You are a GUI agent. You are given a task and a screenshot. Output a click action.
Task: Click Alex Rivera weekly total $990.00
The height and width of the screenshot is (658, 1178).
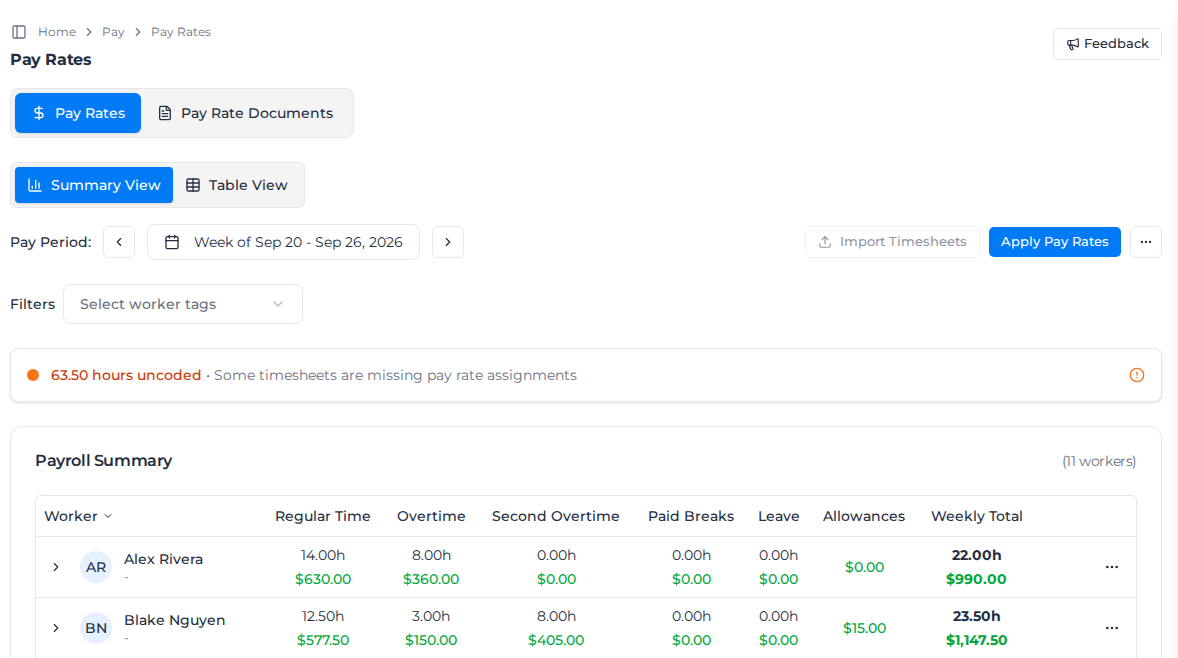[x=976, y=579]
